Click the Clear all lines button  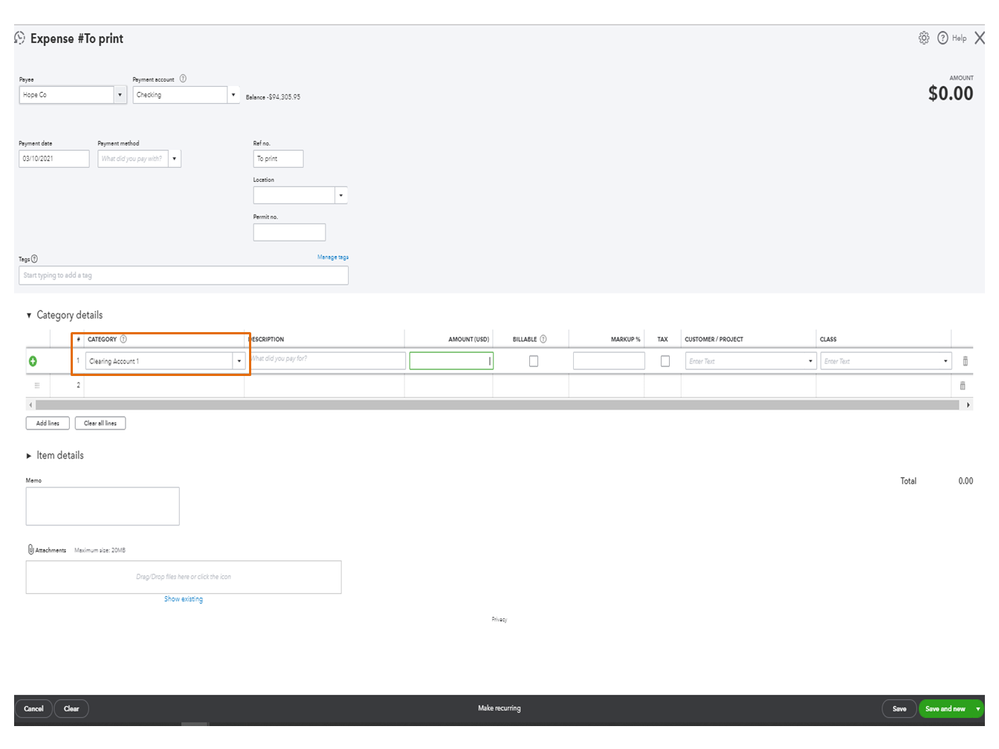point(100,423)
